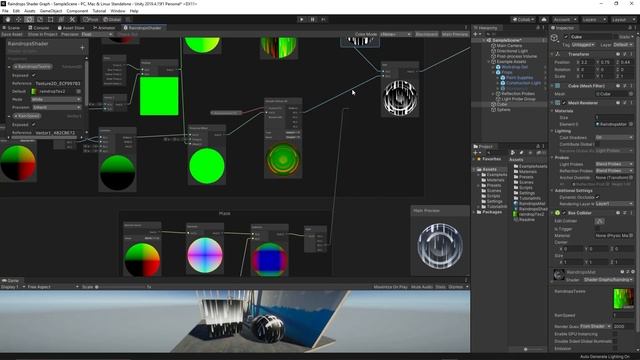Toggle first Exposed checkbox in Blackboard

33,76
